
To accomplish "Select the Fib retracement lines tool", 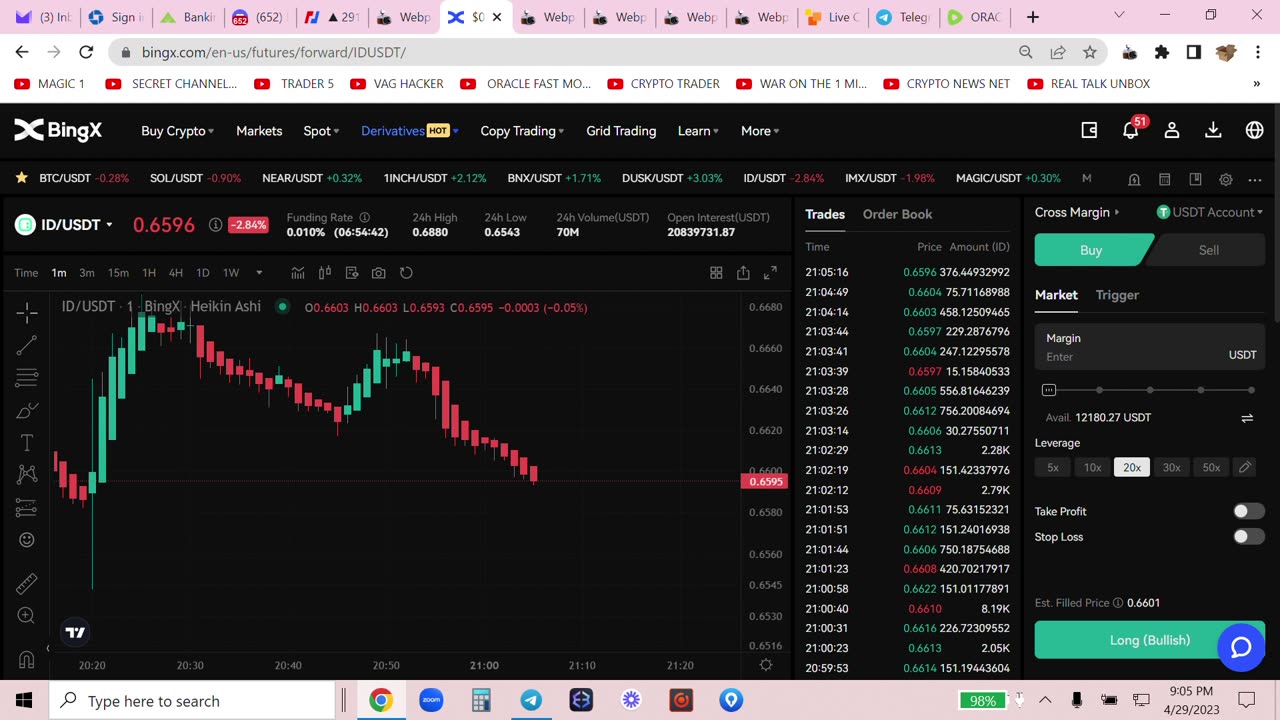I will point(27,378).
